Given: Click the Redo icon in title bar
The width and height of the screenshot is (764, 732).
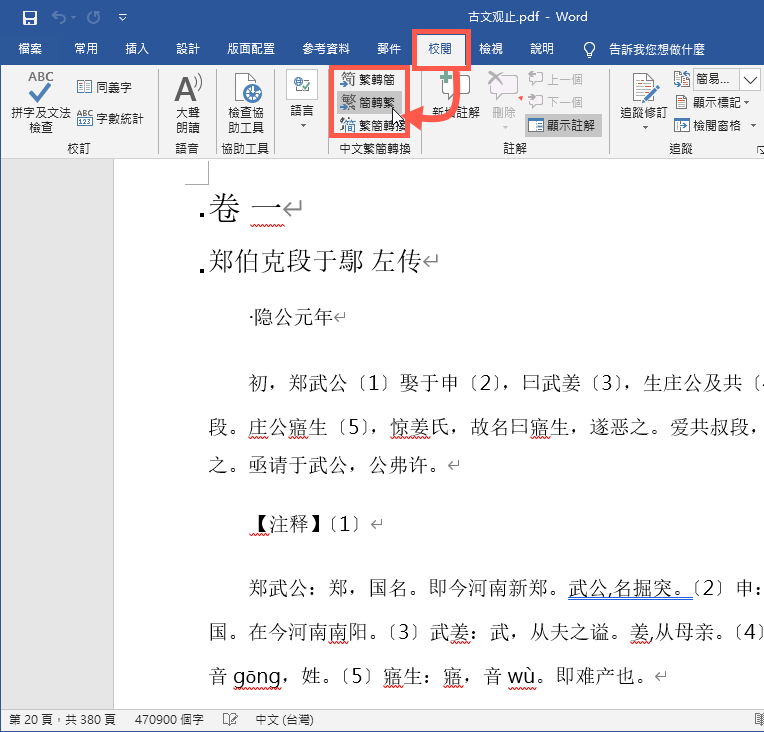Looking at the screenshot, I should 94,18.
